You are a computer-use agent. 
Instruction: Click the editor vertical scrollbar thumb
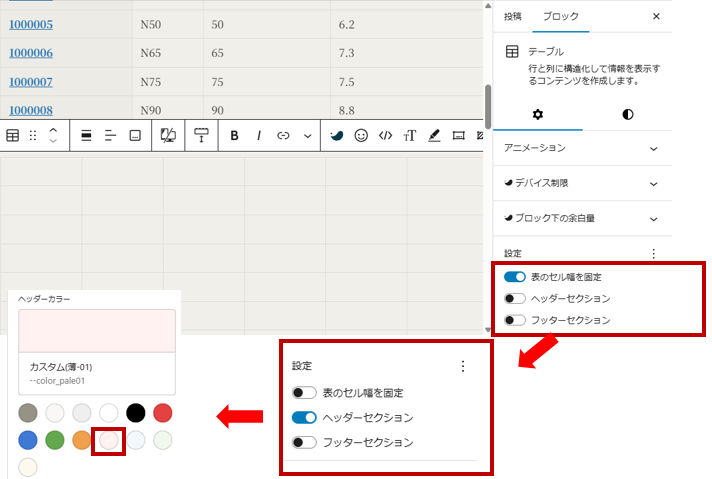pyautogui.click(x=488, y=107)
